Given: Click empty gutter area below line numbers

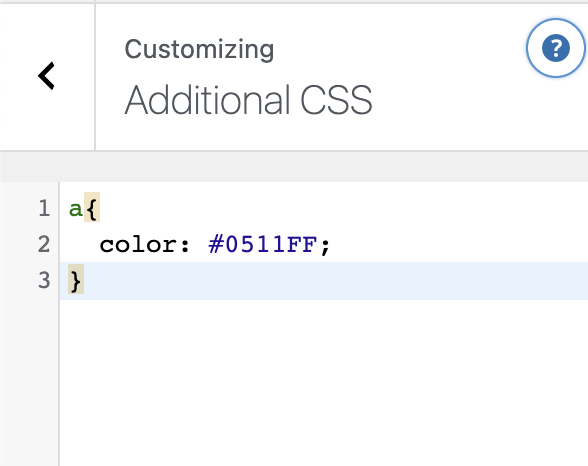Looking at the screenshot, I should point(29,382).
